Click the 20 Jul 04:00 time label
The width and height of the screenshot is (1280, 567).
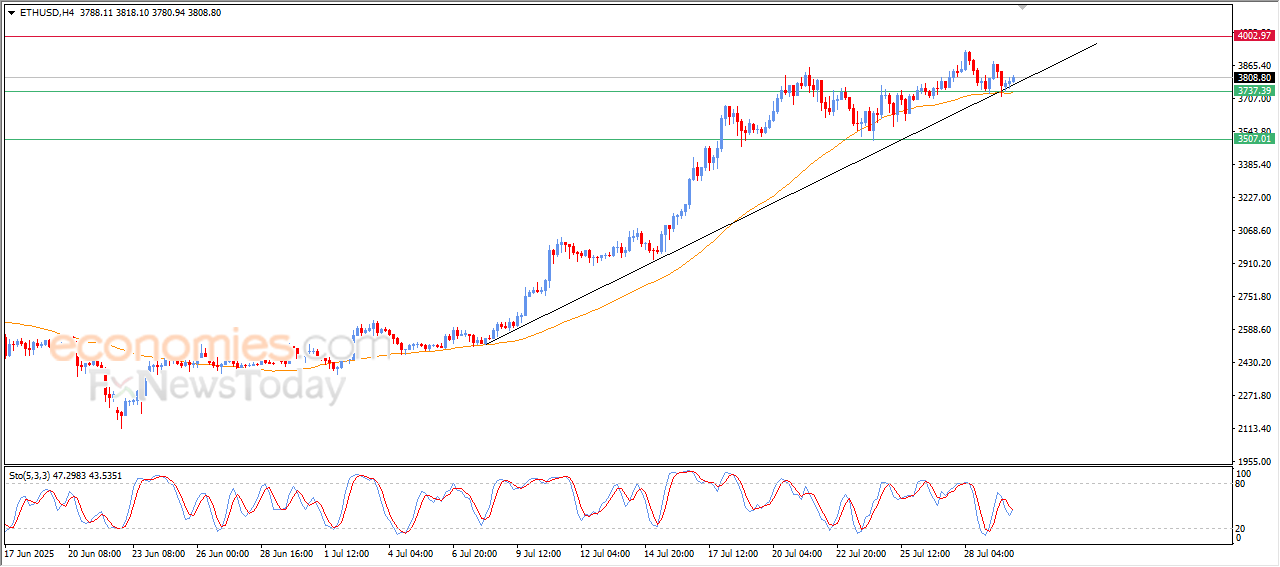799,552
